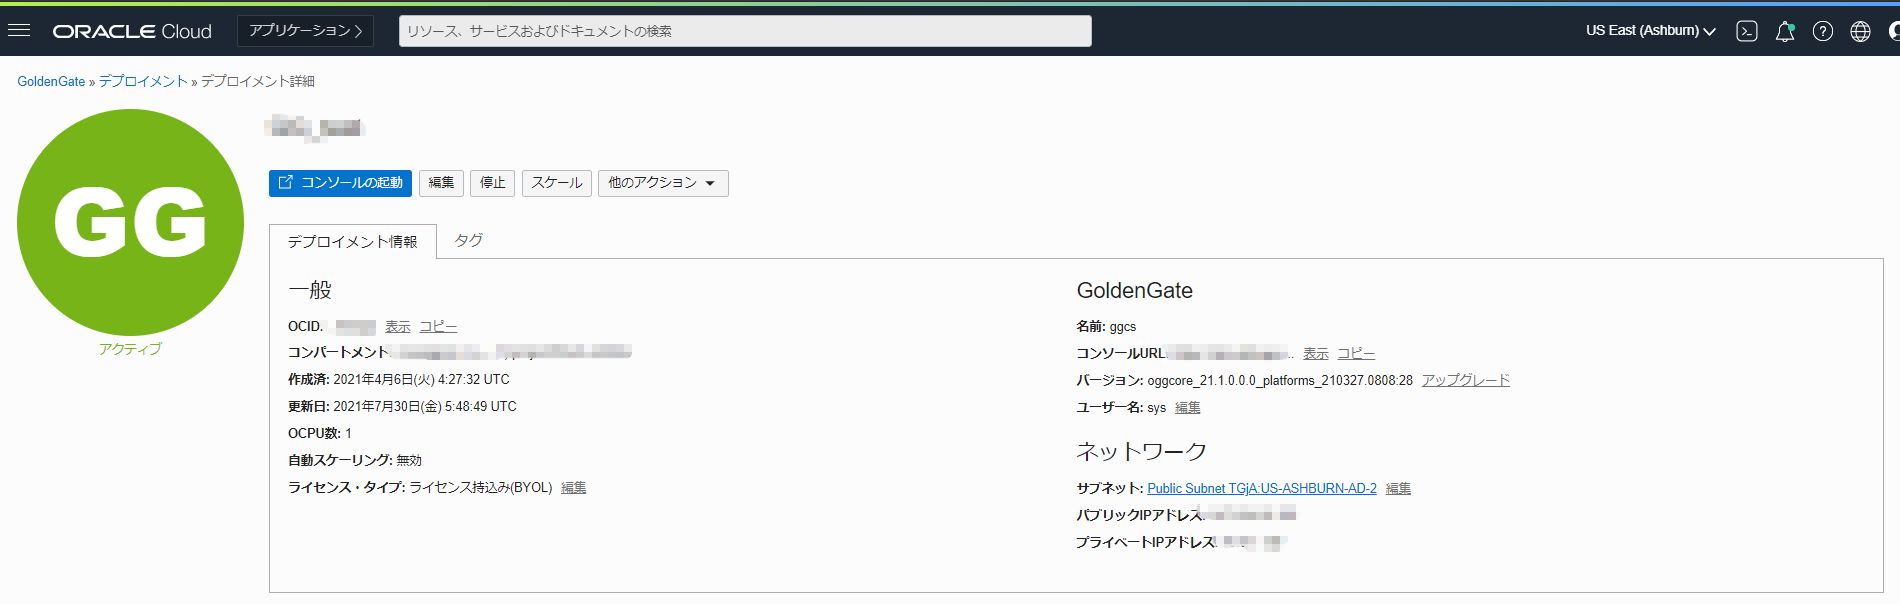Click in the resource search field
Image resolution: width=1900 pixels, height=604 pixels.
745,31
